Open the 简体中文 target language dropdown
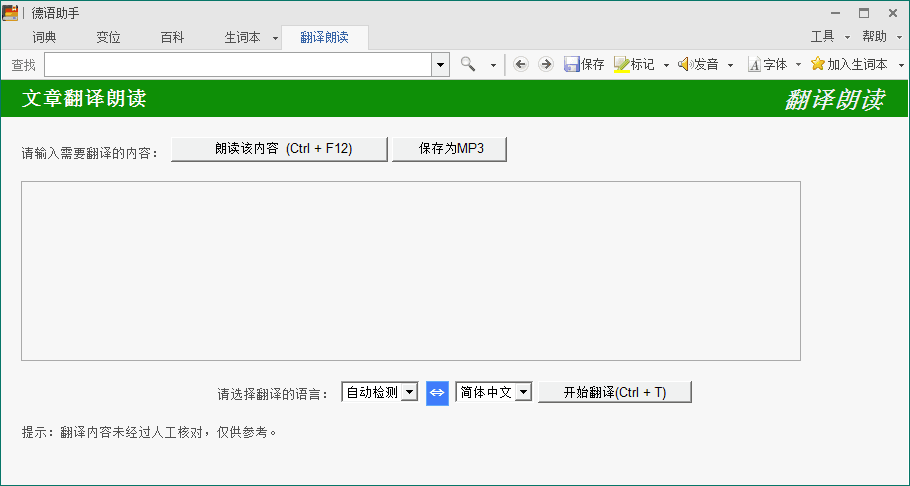The image size is (910, 486). (x=522, y=393)
